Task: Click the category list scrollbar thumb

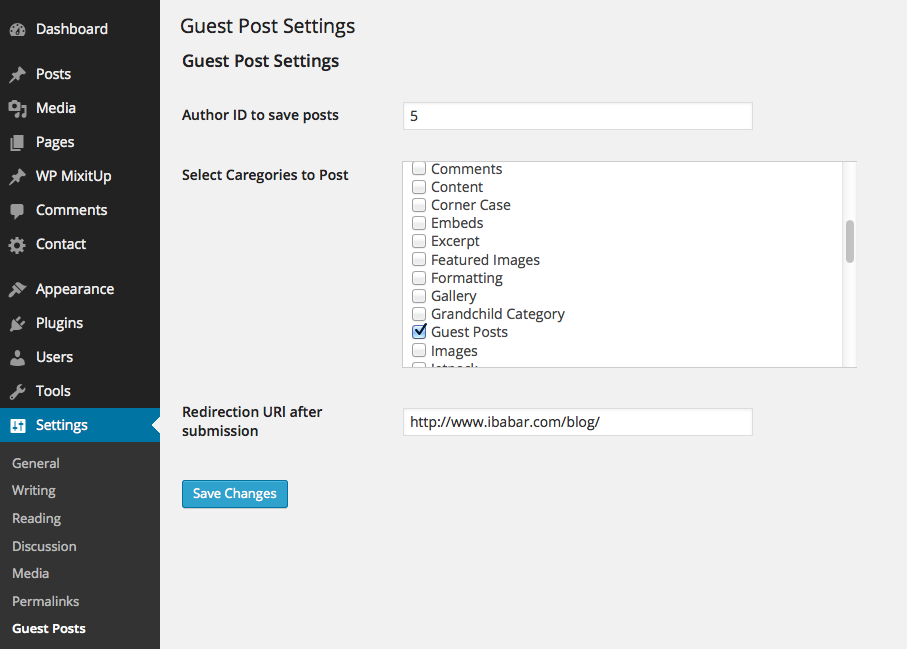Action: [850, 241]
